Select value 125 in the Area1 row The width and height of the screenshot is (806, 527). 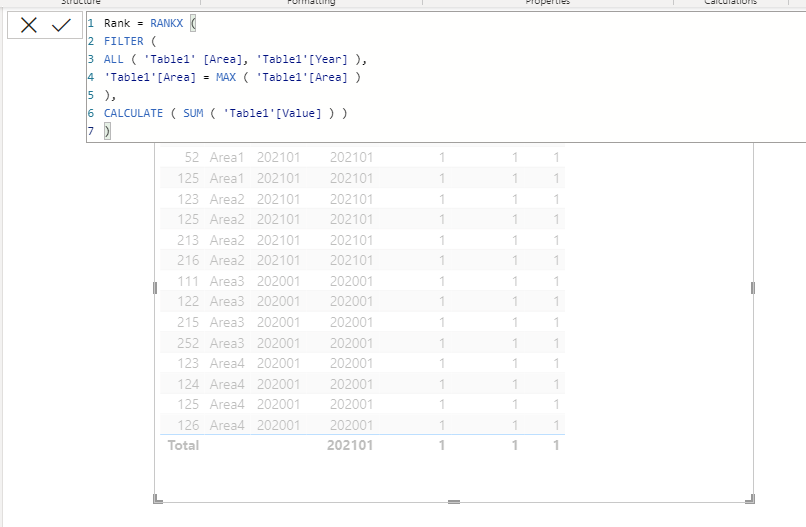(188, 178)
